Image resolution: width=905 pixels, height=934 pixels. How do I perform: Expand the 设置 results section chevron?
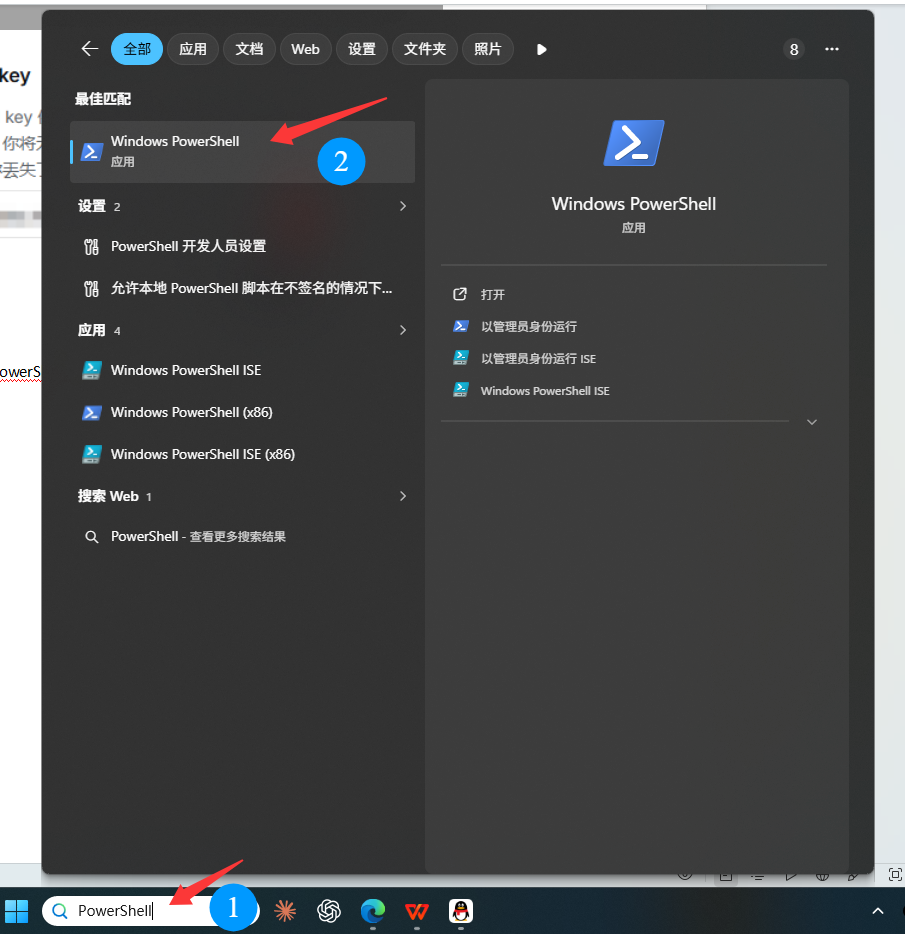click(403, 206)
